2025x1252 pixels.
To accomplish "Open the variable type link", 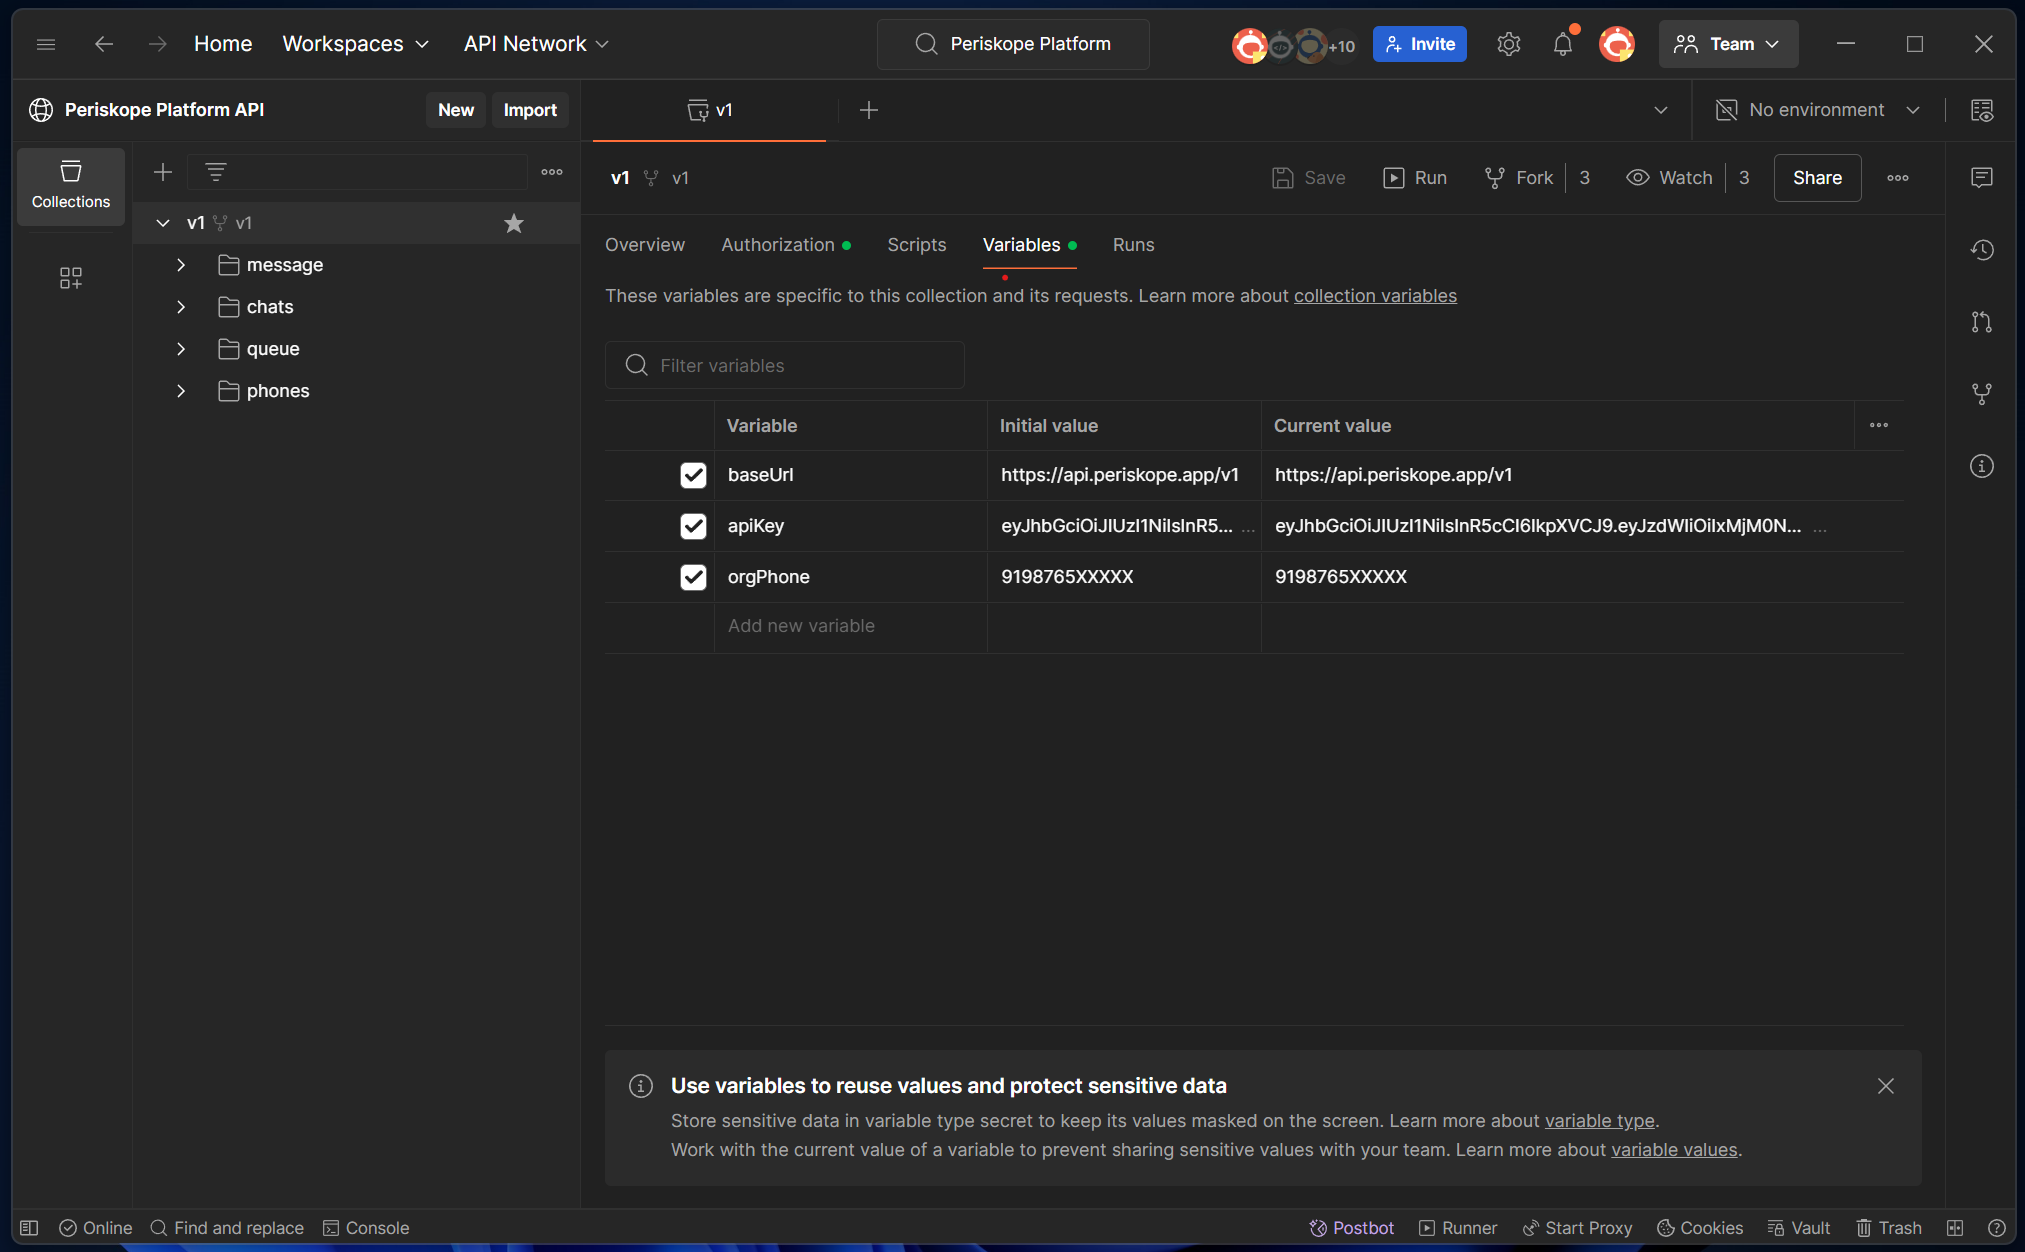I will 1600,1121.
